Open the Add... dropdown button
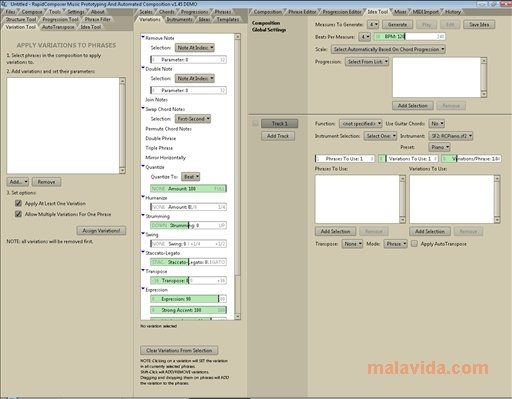Image resolution: width=512 pixels, height=399 pixels. pos(18,182)
